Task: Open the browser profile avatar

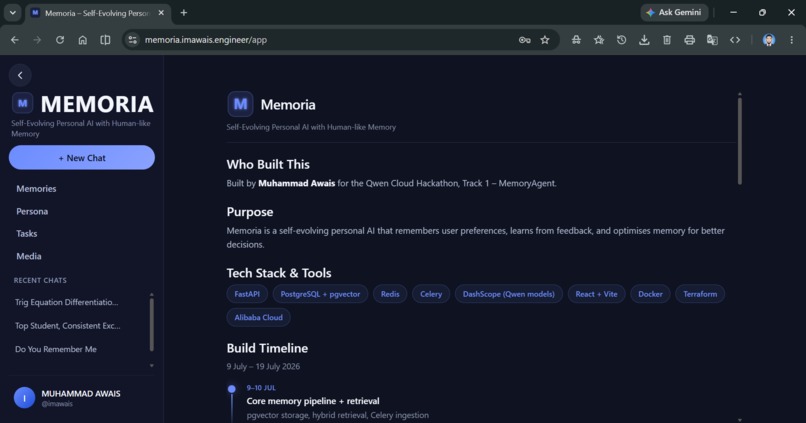Action: click(768, 40)
